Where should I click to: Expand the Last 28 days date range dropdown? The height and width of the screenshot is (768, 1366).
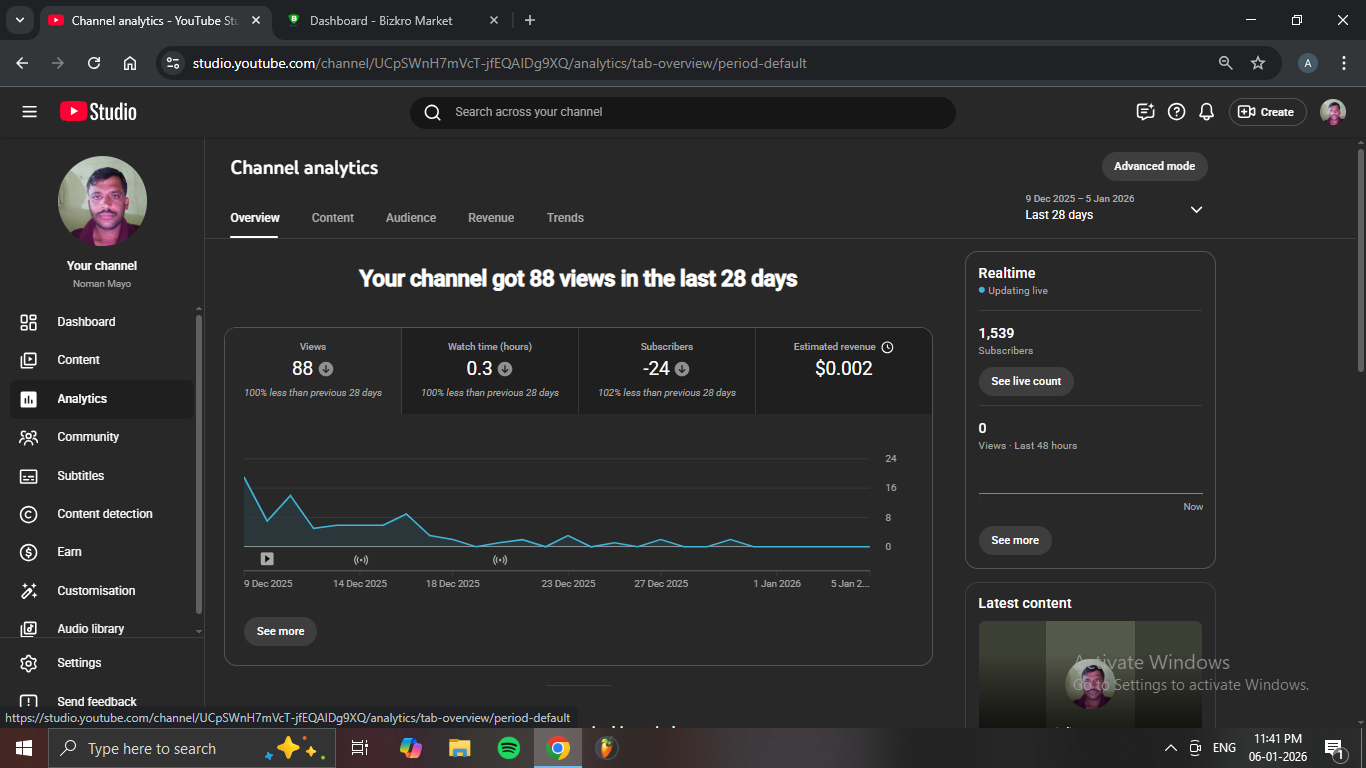[1196, 209]
